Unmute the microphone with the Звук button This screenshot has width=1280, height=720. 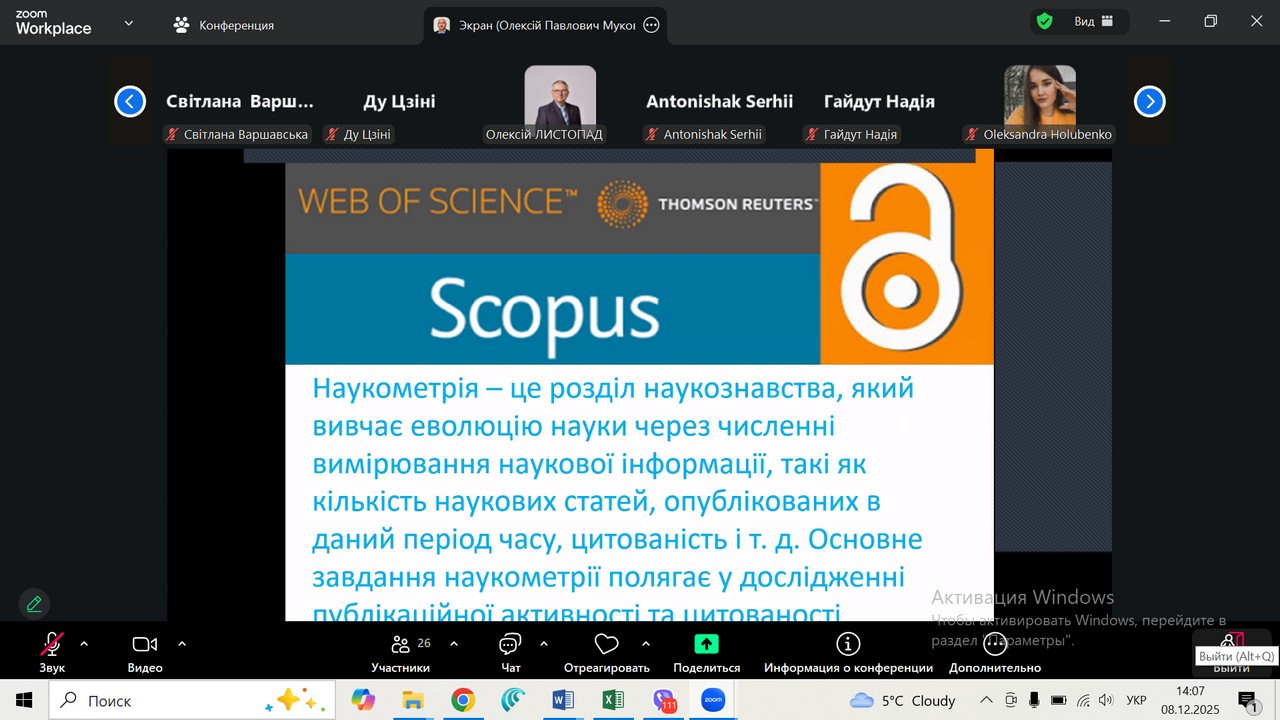click(x=52, y=652)
